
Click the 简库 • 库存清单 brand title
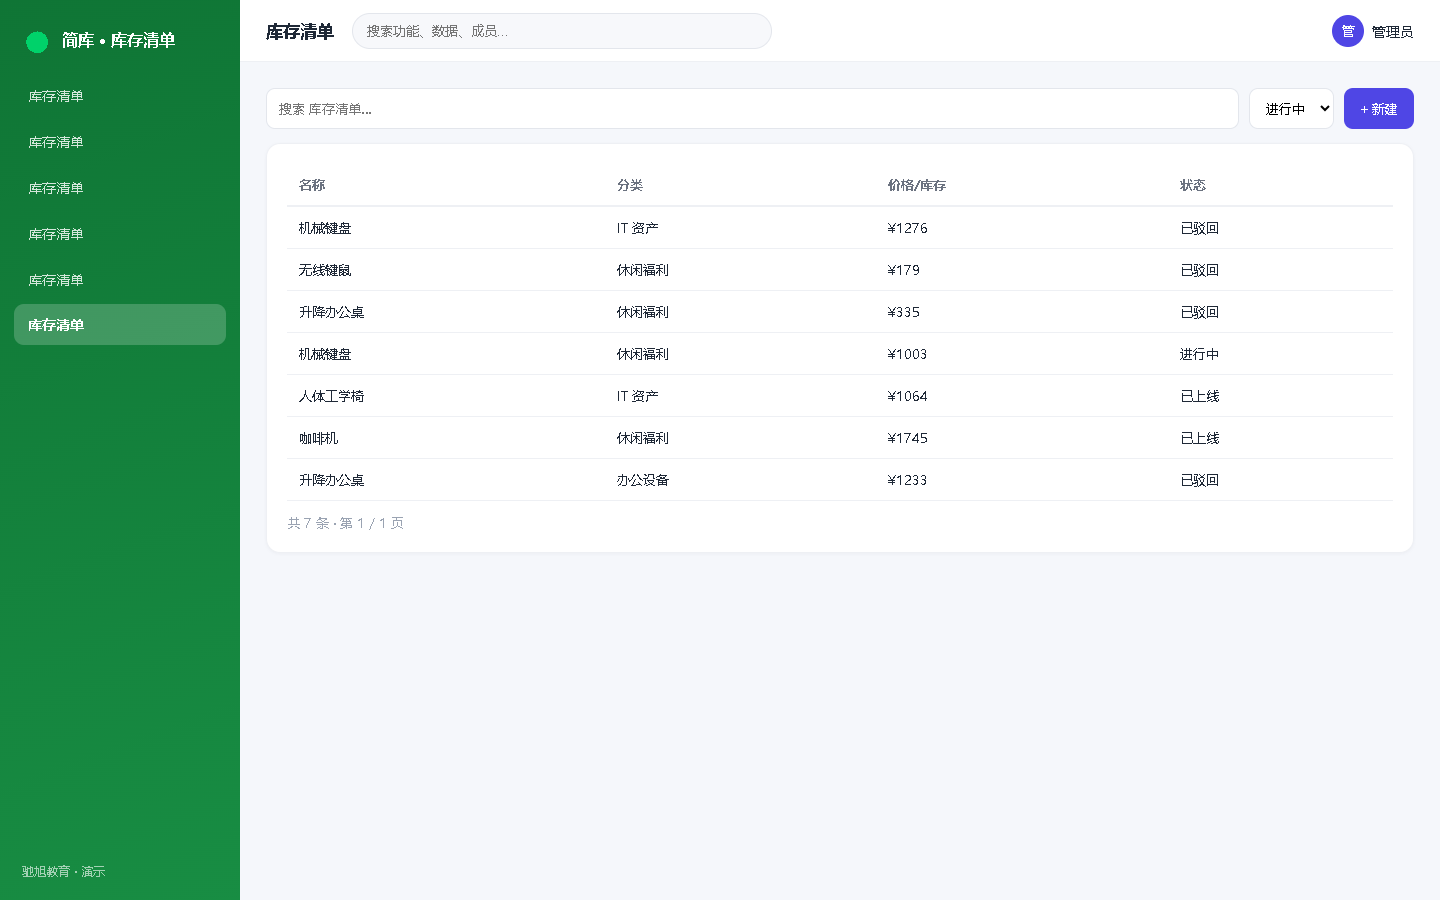pos(119,41)
